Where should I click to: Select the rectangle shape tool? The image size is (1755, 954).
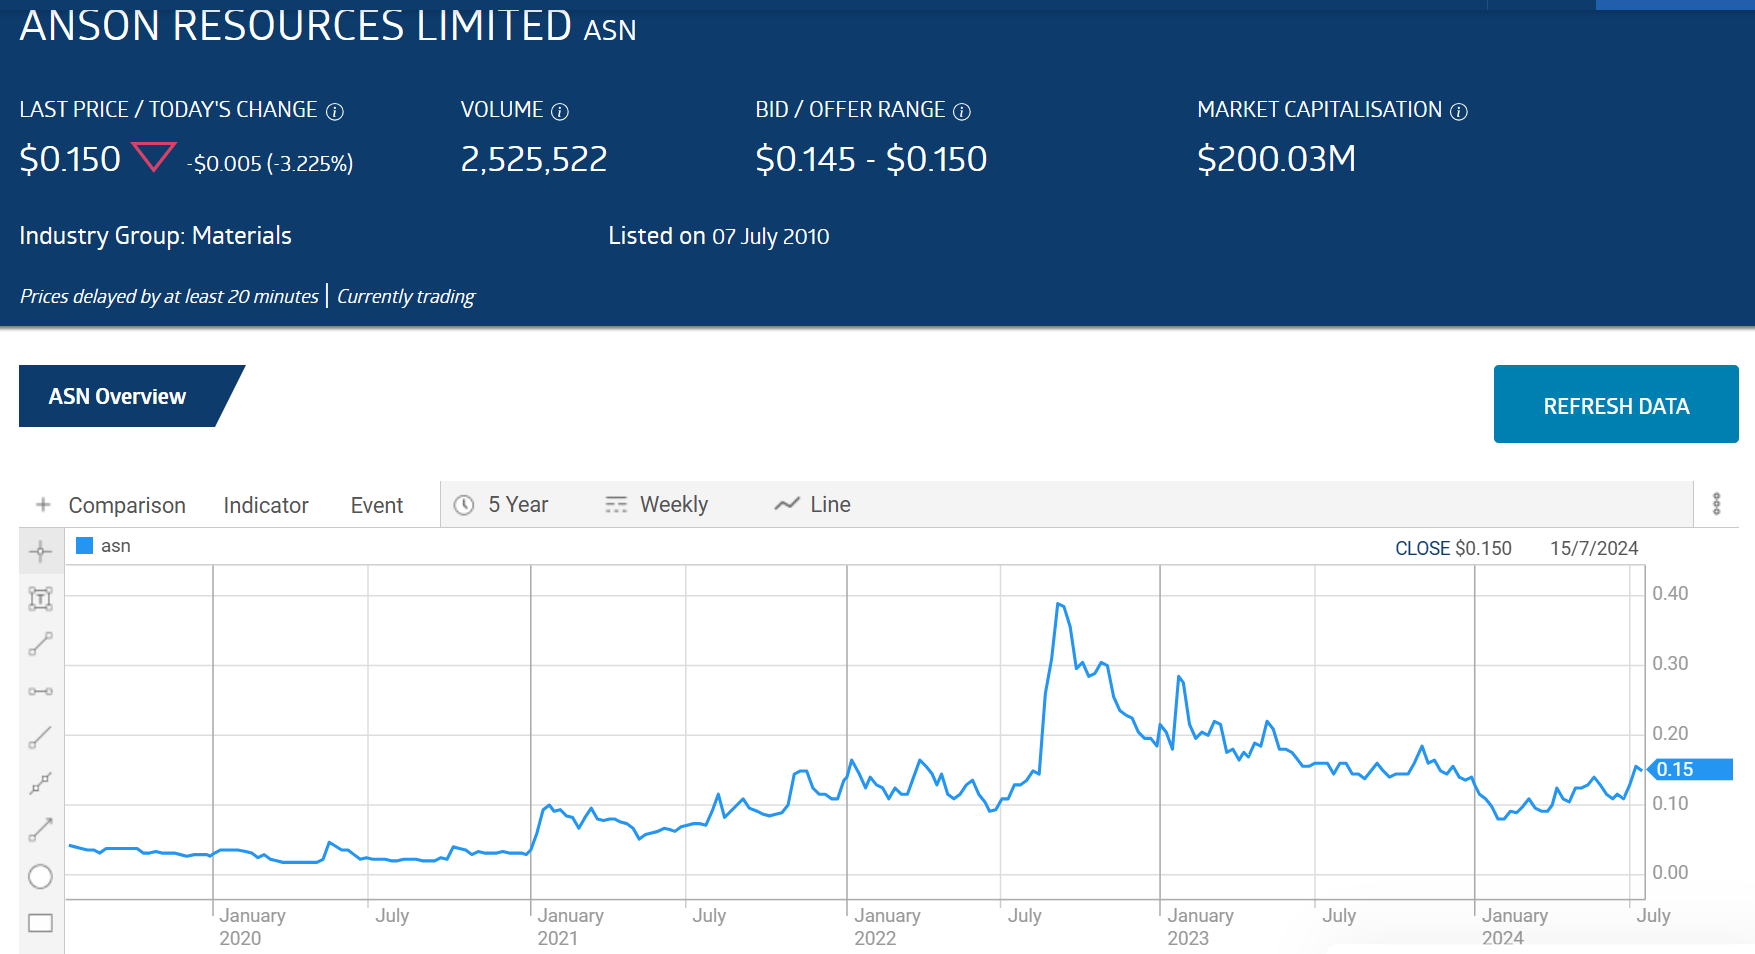pos(41,922)
